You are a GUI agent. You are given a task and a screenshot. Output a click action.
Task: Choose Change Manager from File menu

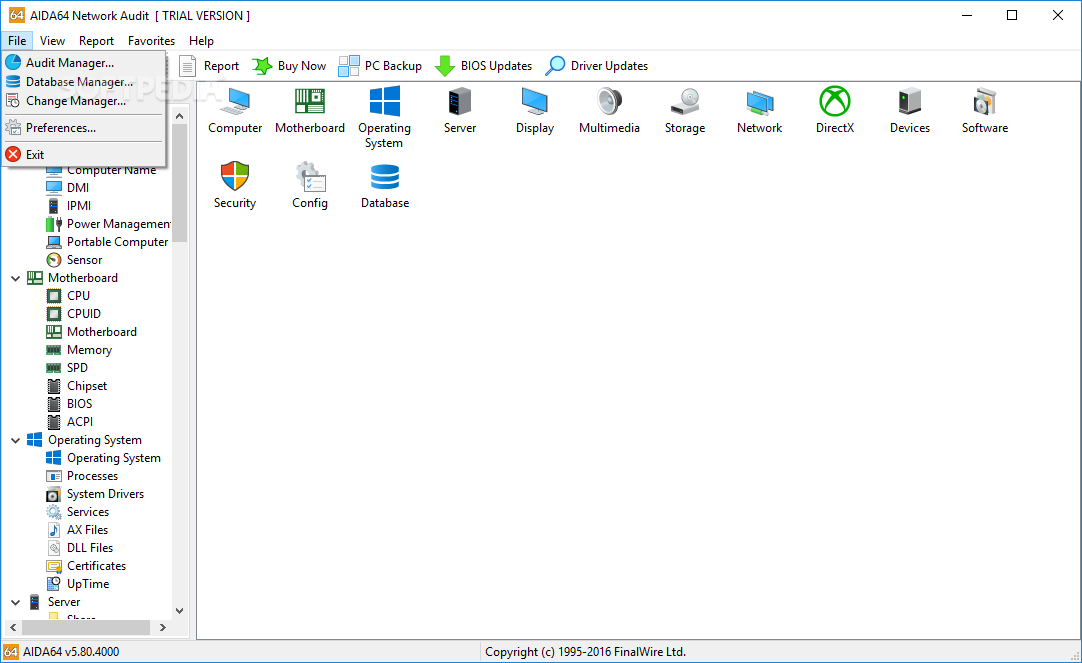pos(83,101)
